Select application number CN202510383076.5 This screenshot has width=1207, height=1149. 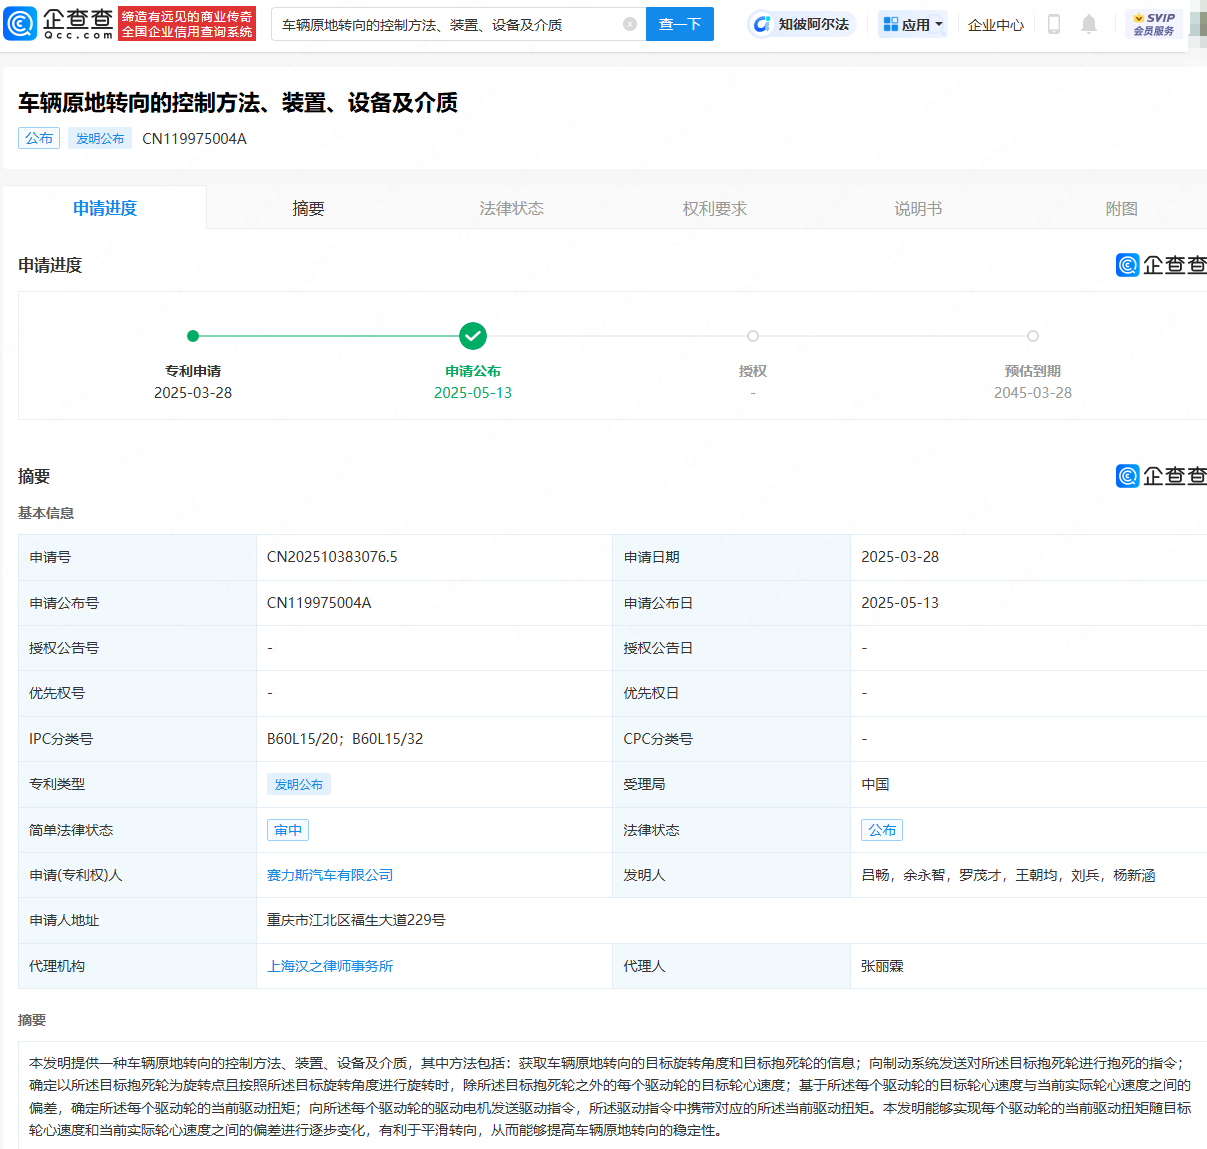[332, 557]
